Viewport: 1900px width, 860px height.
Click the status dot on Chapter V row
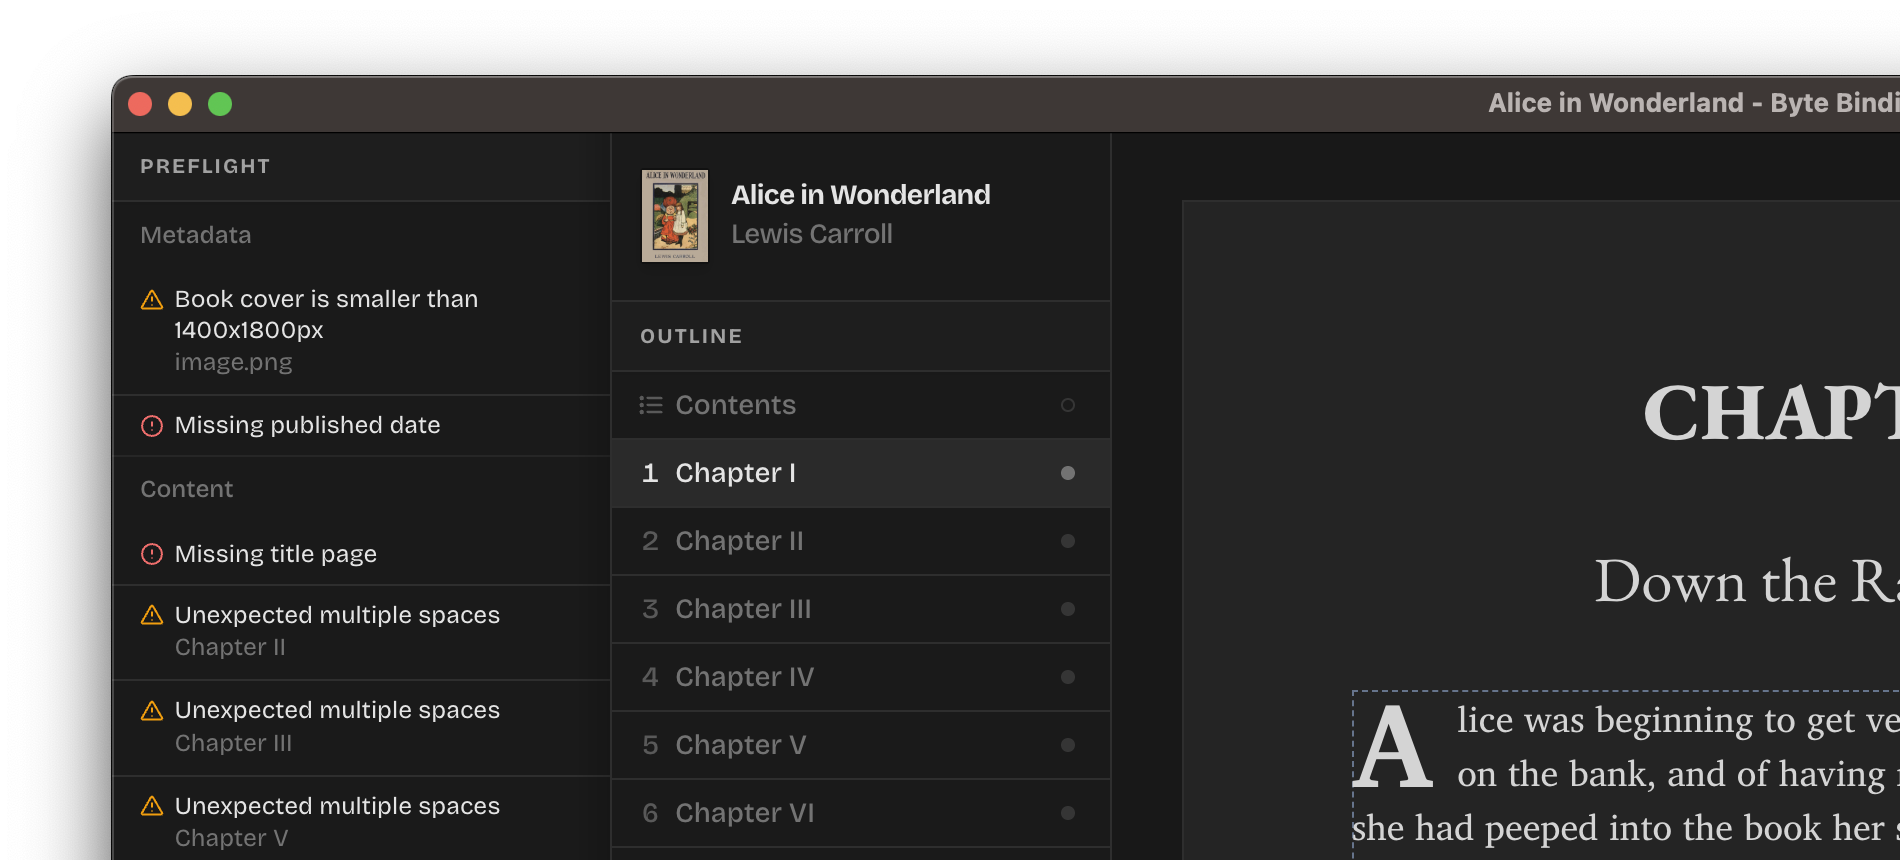click(x=1068, y=745)
